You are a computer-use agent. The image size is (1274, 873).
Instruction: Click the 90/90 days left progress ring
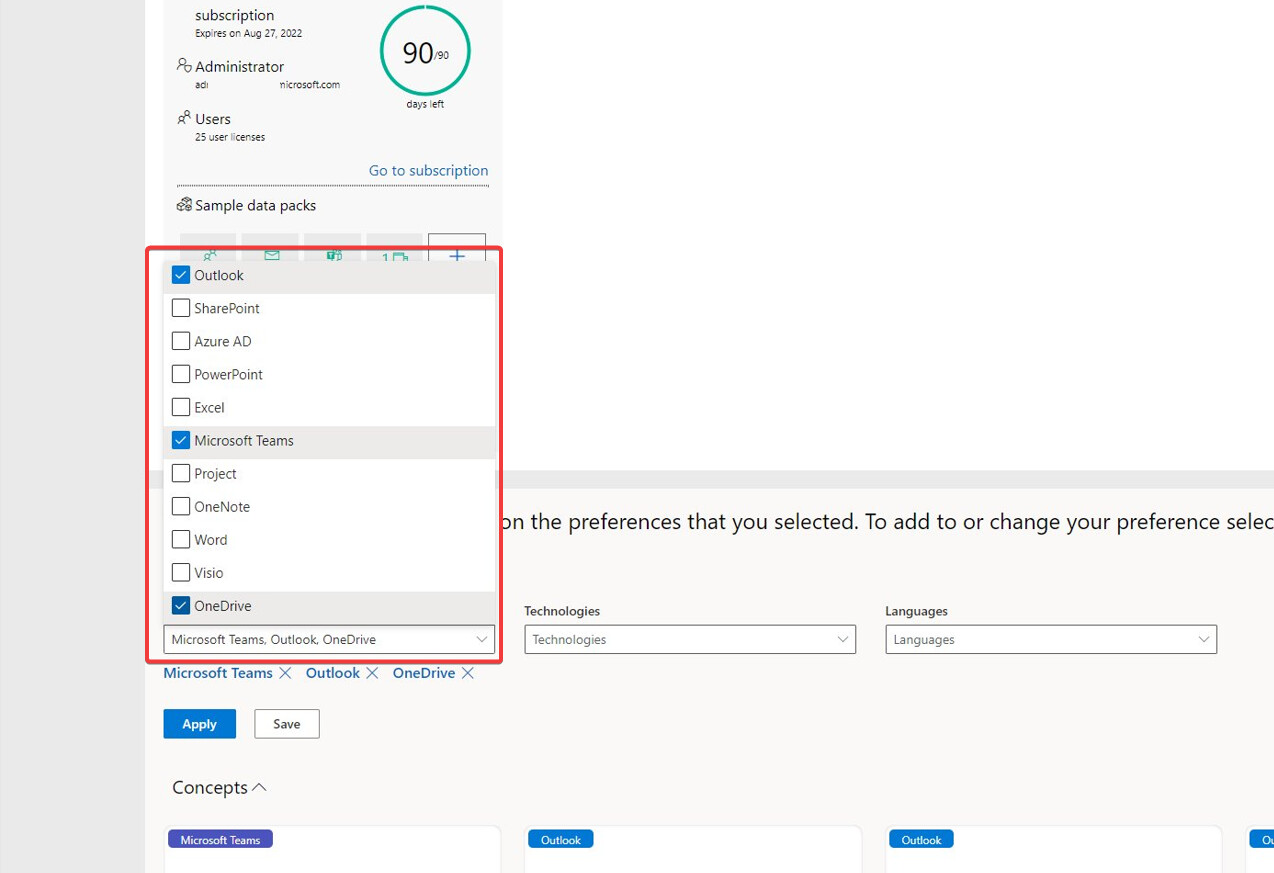[x=425, y=51]
